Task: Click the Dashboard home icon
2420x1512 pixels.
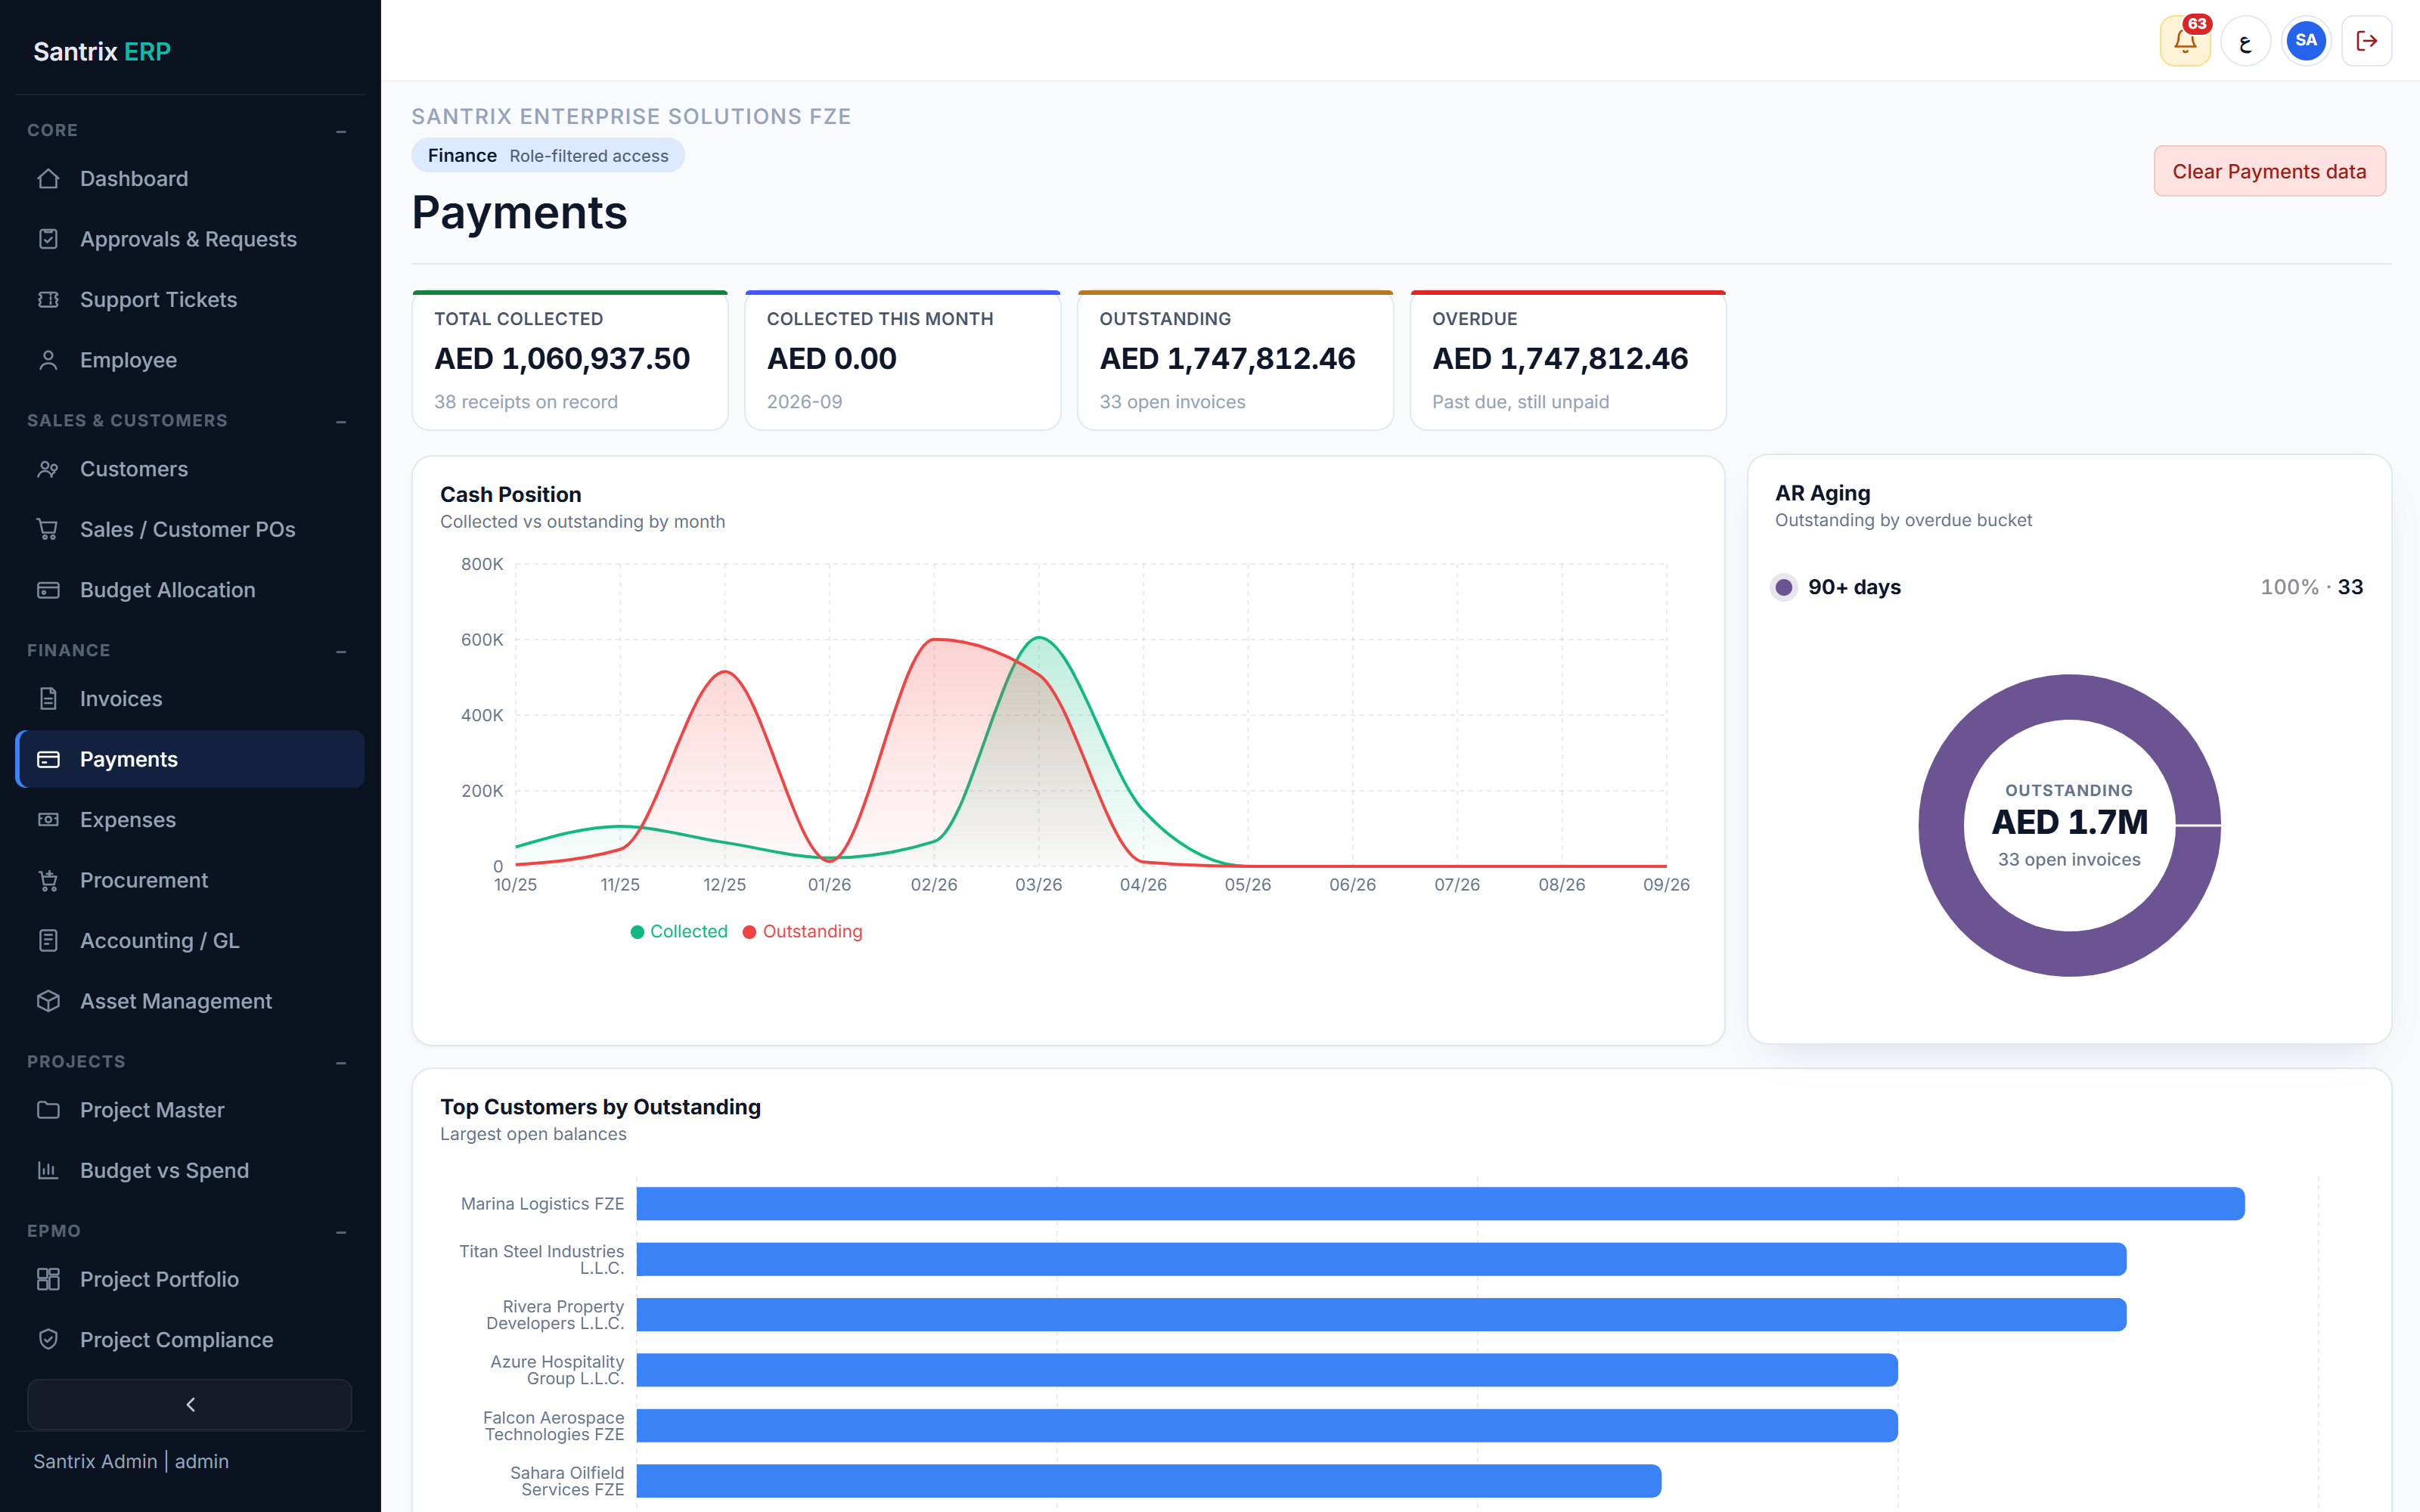Action: 48,179
